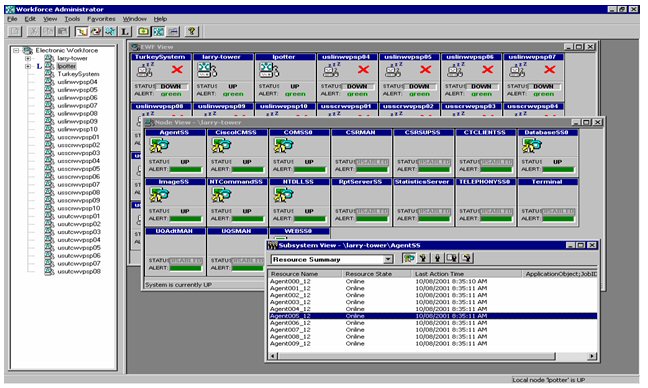Select usscrwvpsp05 in the tree
The width and height of the screenshot is (648, 388).
tap(79, 169)
